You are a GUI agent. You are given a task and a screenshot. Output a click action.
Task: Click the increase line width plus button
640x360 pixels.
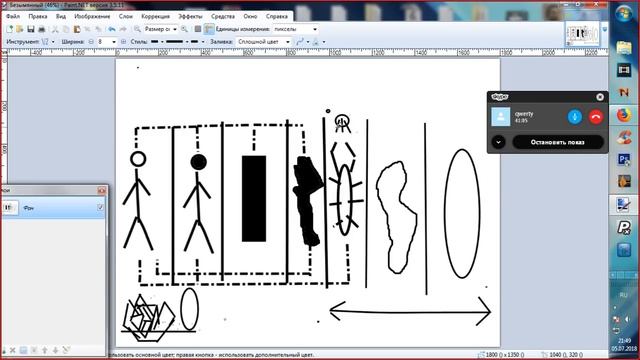click(x=123, y=42)
